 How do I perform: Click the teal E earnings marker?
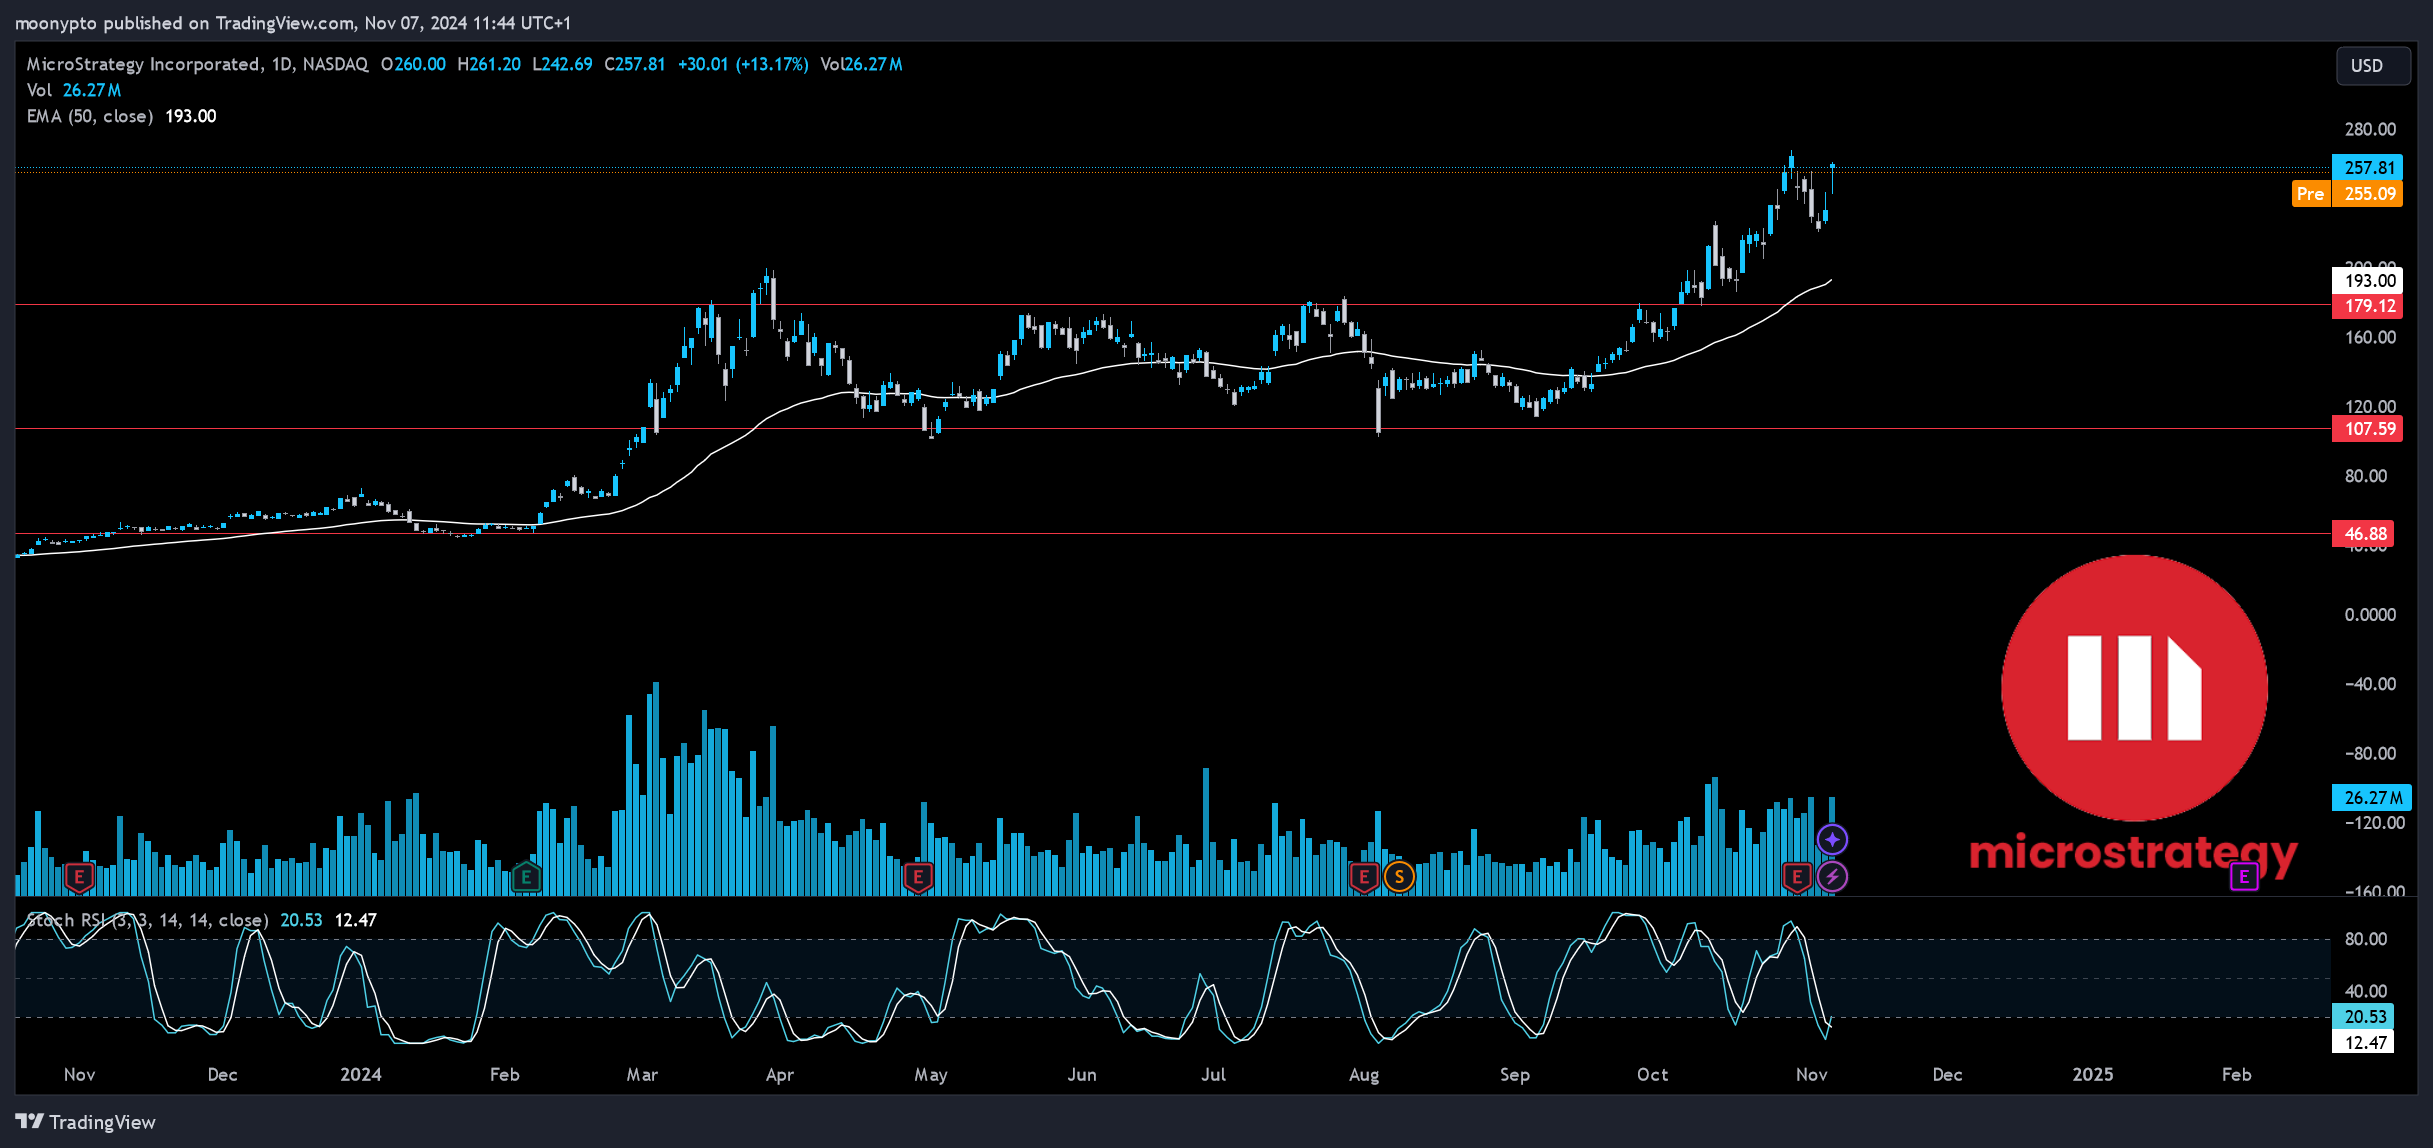[526, 878]
